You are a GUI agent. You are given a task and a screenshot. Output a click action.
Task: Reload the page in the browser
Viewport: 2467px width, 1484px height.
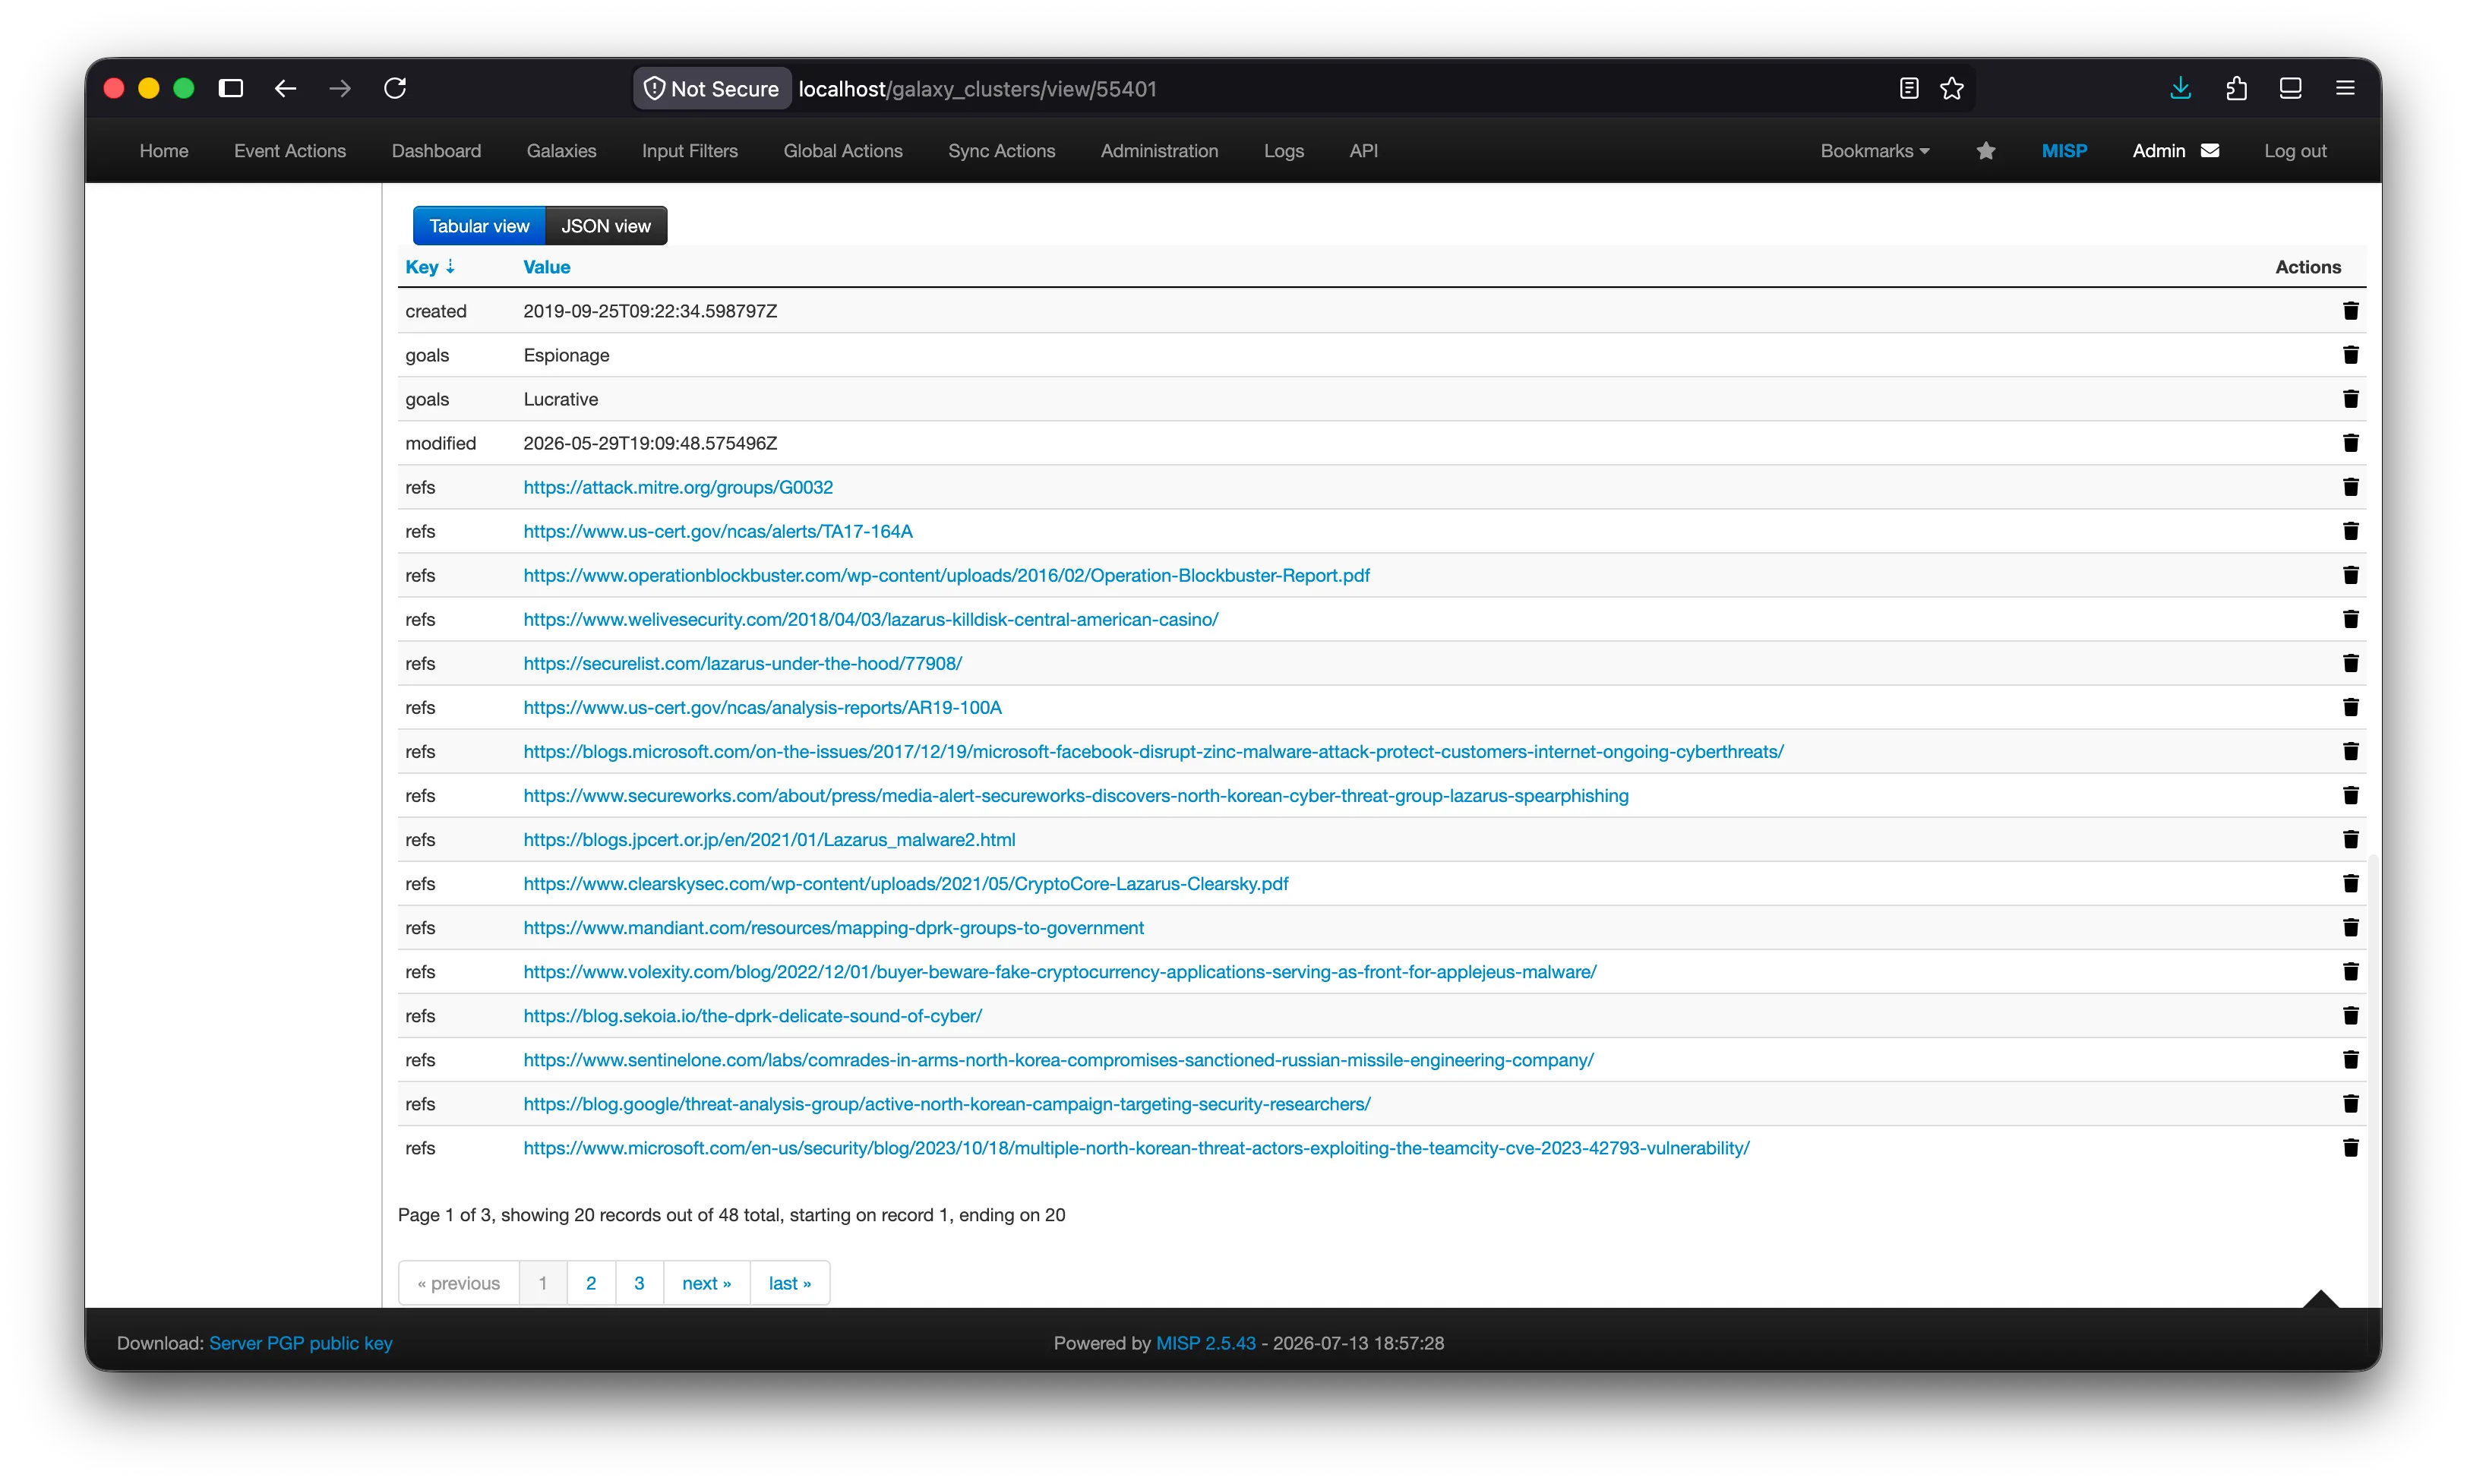pos(395,88)
